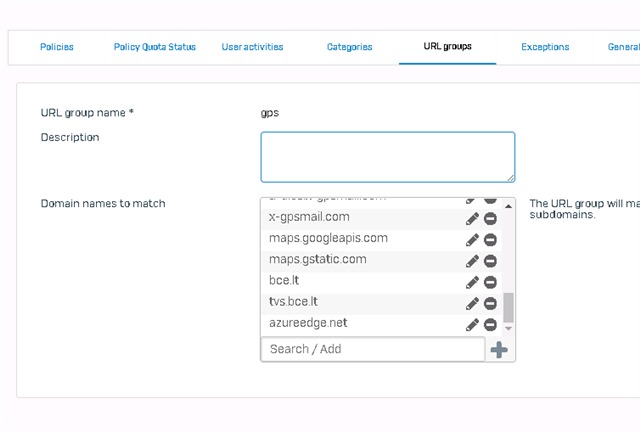Click the Search / Add domain field
The height and width of the screenshot is (432, 640).
(x=373, y=349)
